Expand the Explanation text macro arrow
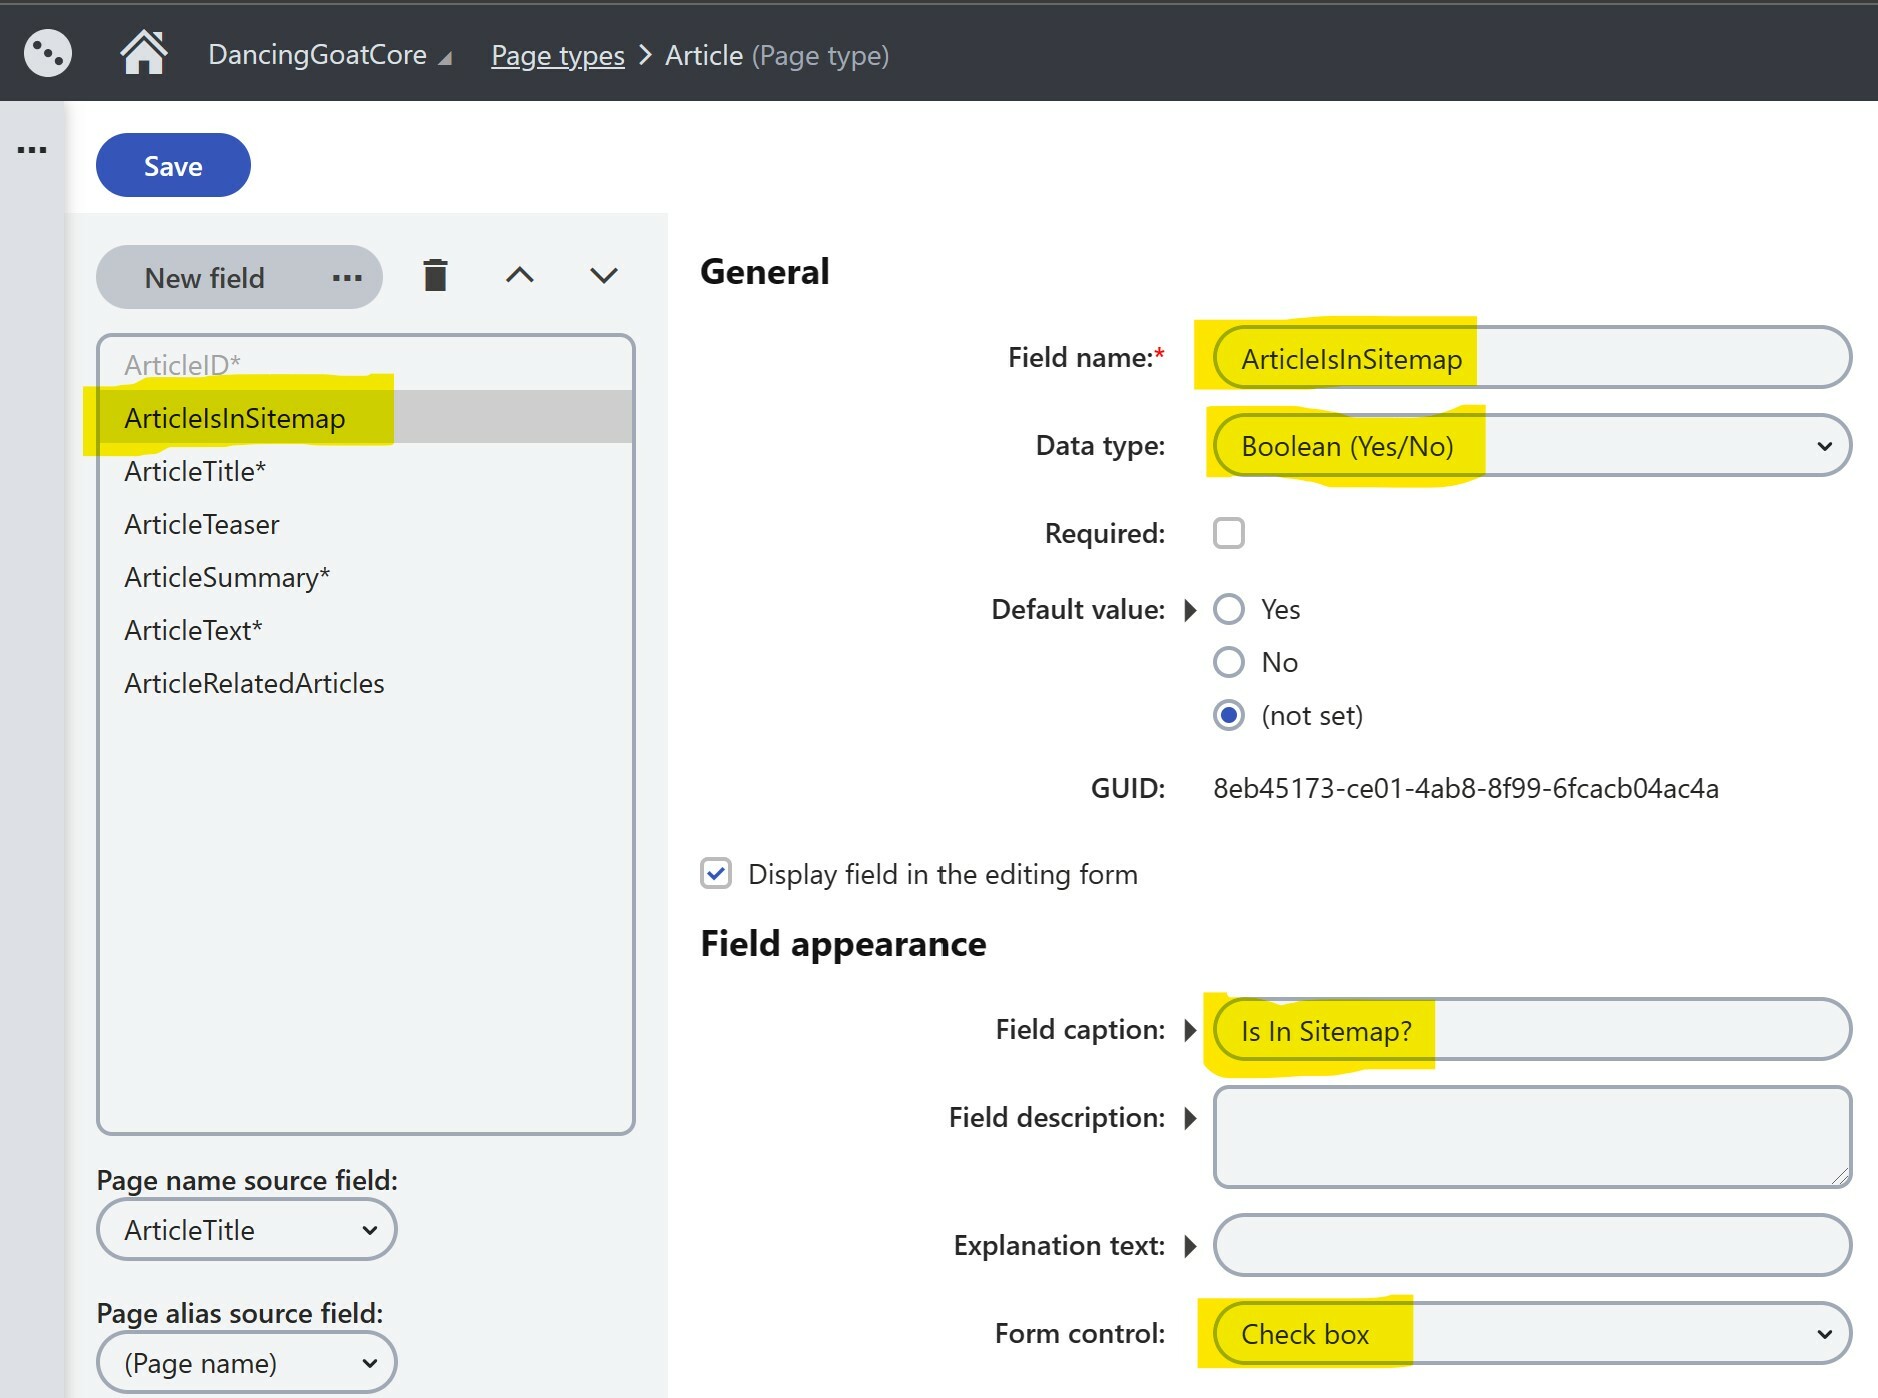The width and height of the screenshot is (1878, 1398). click(x=1190, y=1246)
